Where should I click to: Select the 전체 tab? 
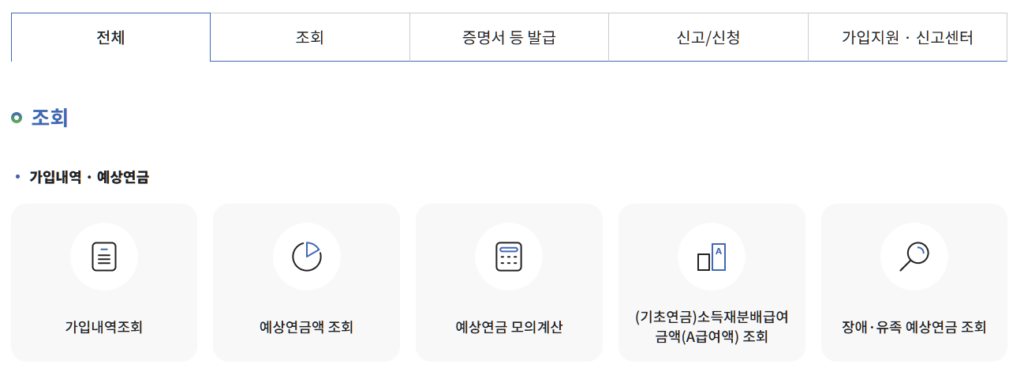111,37
